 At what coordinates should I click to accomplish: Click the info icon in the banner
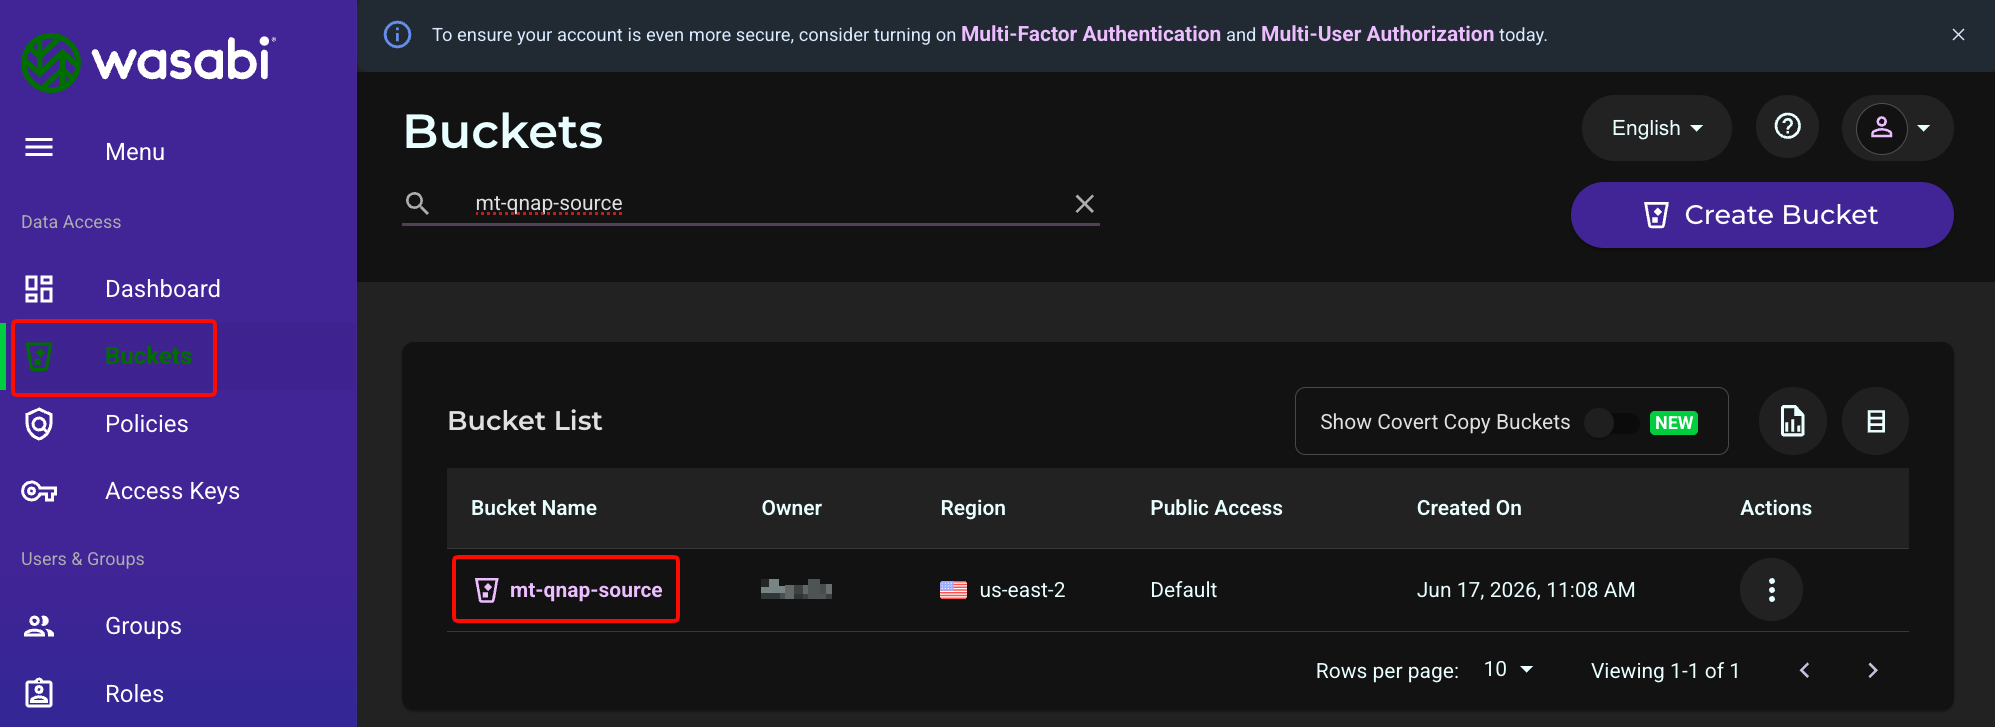(397, 35)
